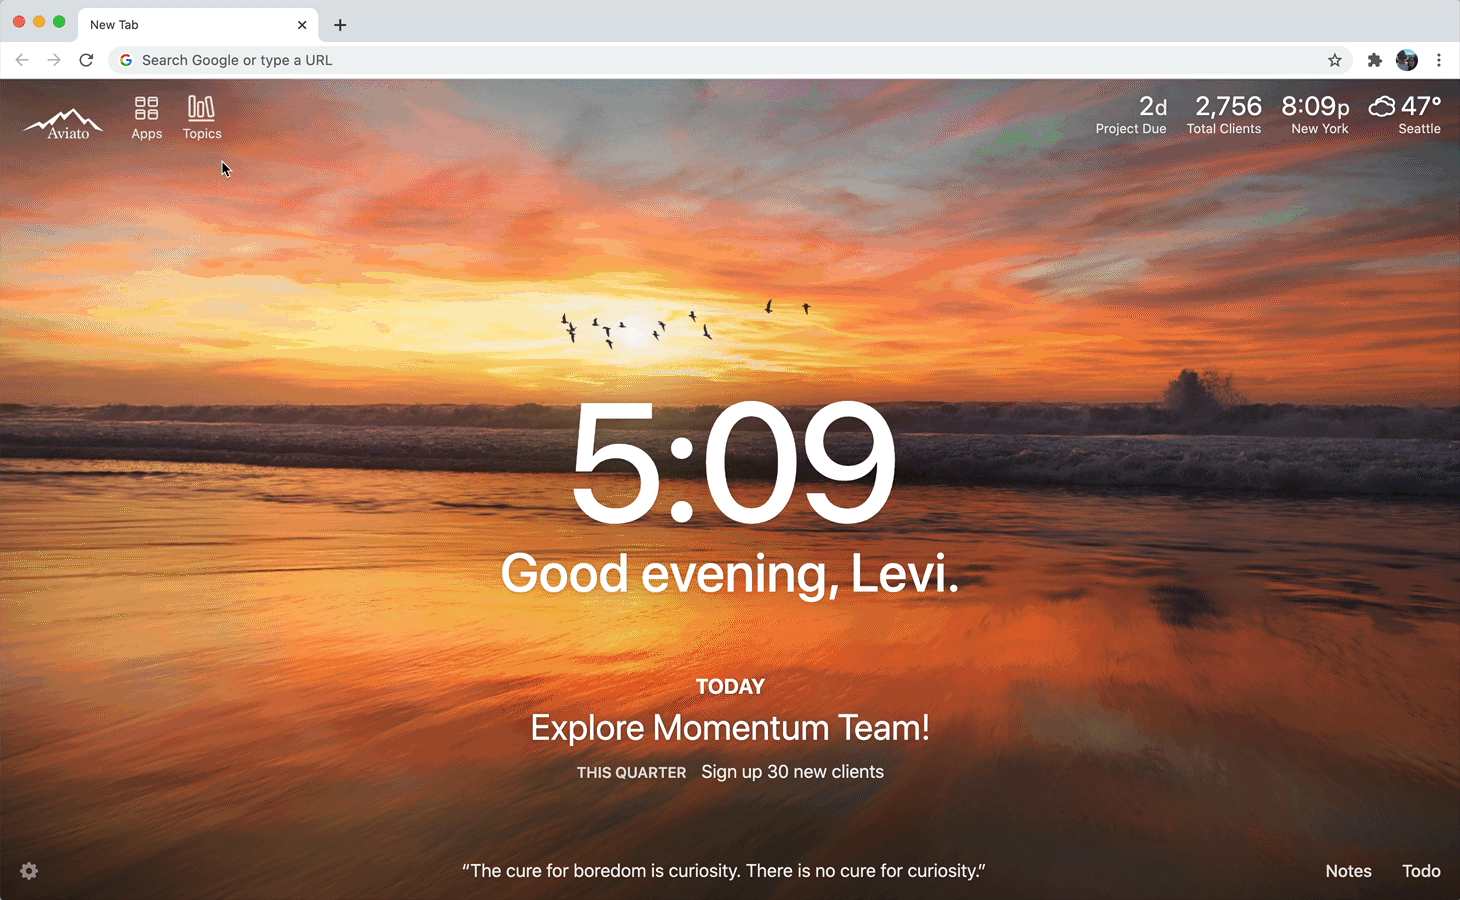Click the 2d Project Due countdown
The height and width of the screenshot is (900, 1460).
1131,114
